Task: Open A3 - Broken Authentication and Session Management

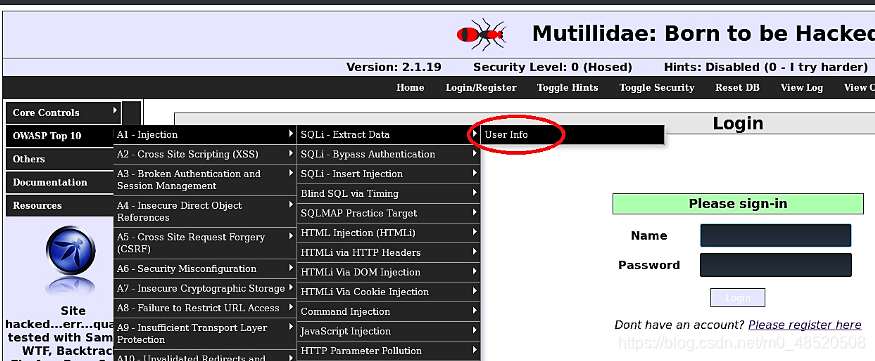Action: tap(205, 180)
